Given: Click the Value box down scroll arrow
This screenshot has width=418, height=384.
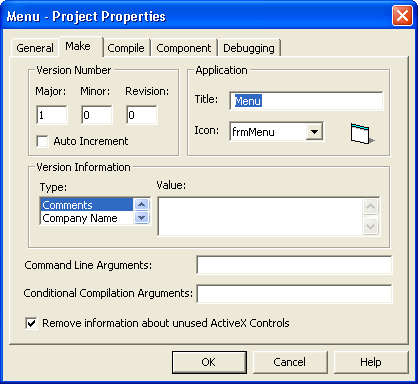Looking at the screenshot, I should click(x=370, y=226).
